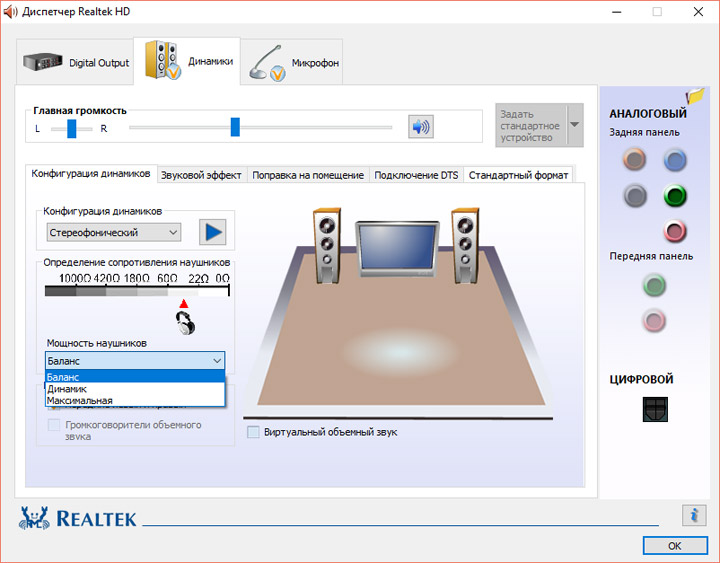720x563 pixels.
Task: Select the pink rear panel jack
Action: coord(675,231)
